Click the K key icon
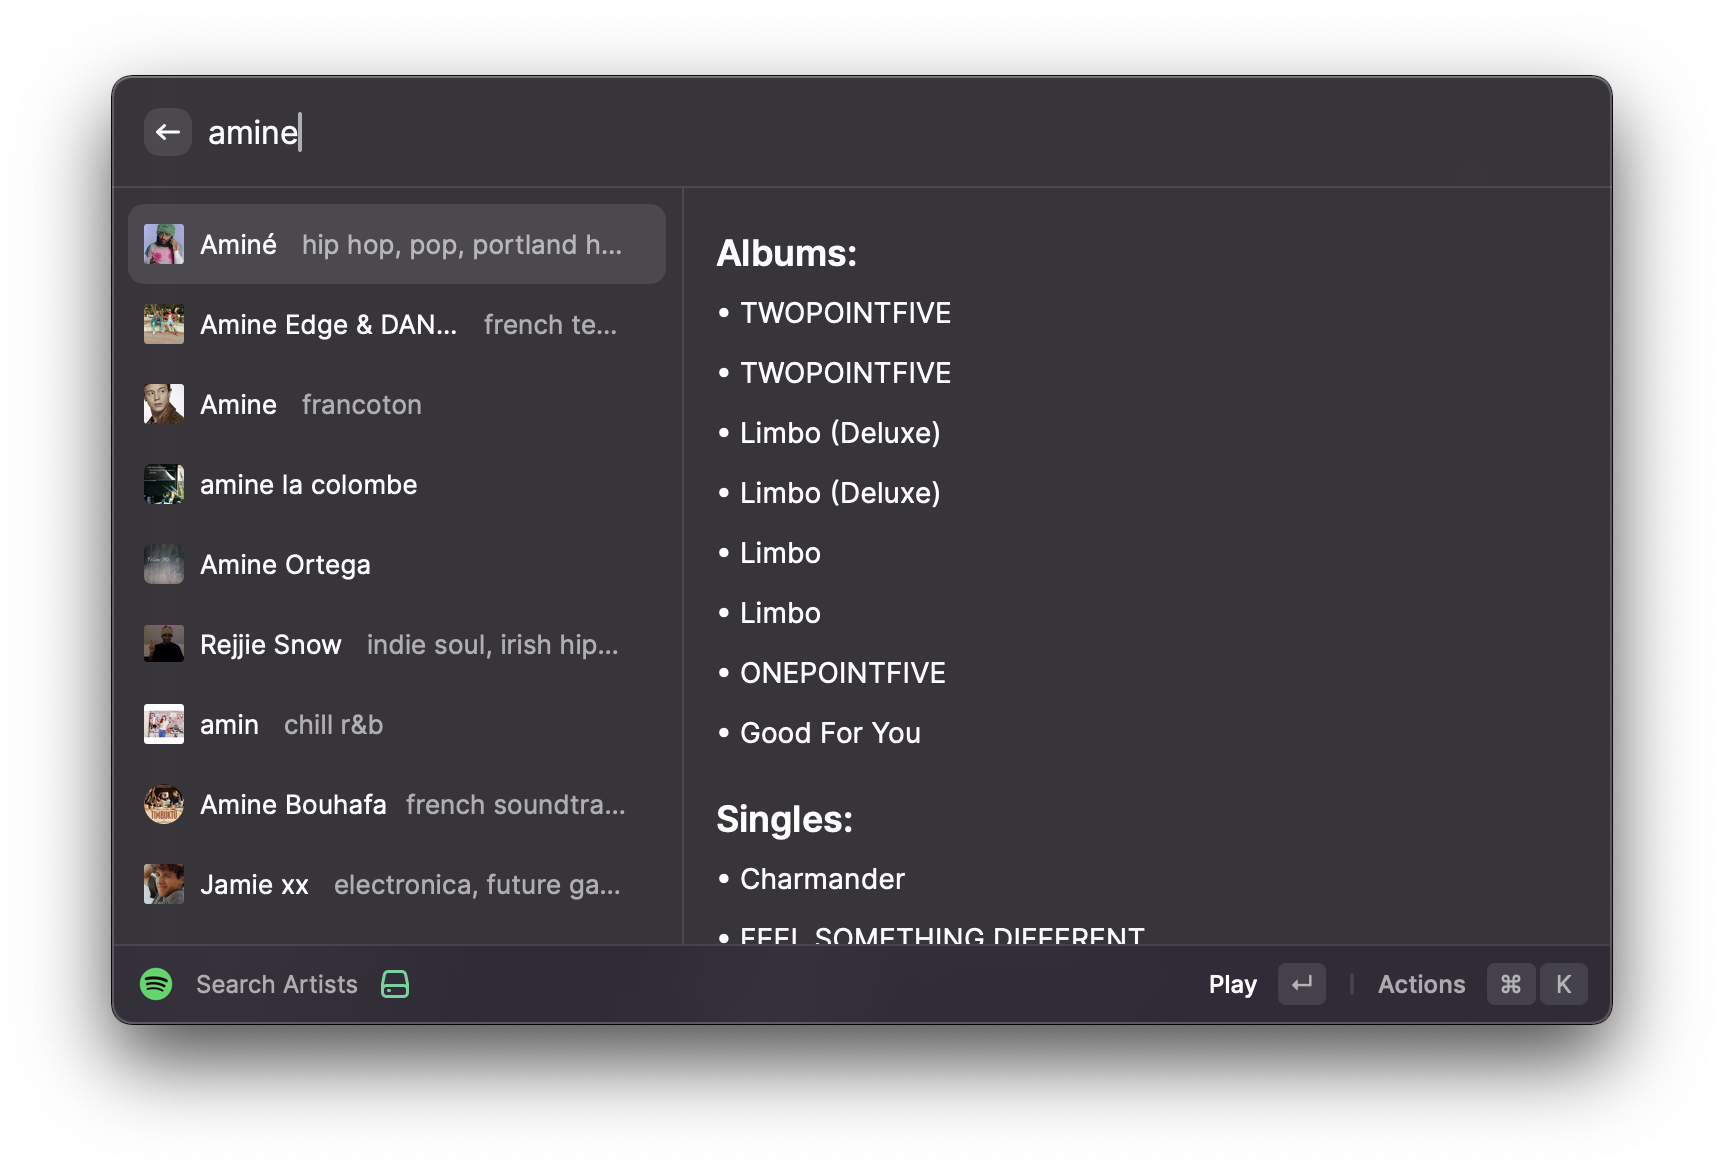Viewport: 1724px width, 1172px height. pyautogui.click(x=1563, y=984)
